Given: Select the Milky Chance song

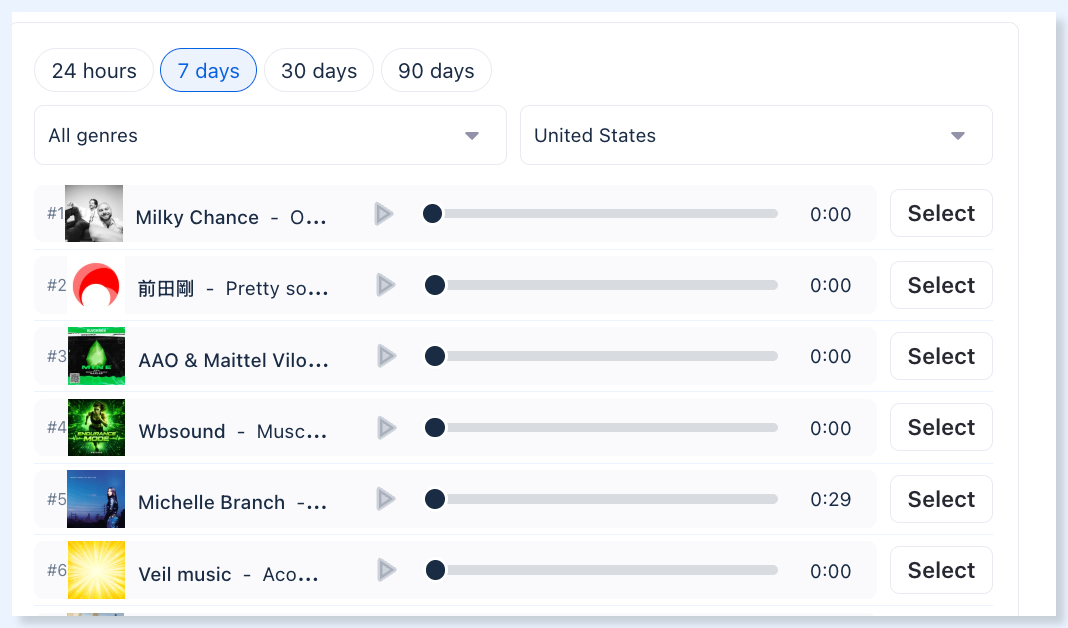Looking at the screenshot, I should 941,213.
